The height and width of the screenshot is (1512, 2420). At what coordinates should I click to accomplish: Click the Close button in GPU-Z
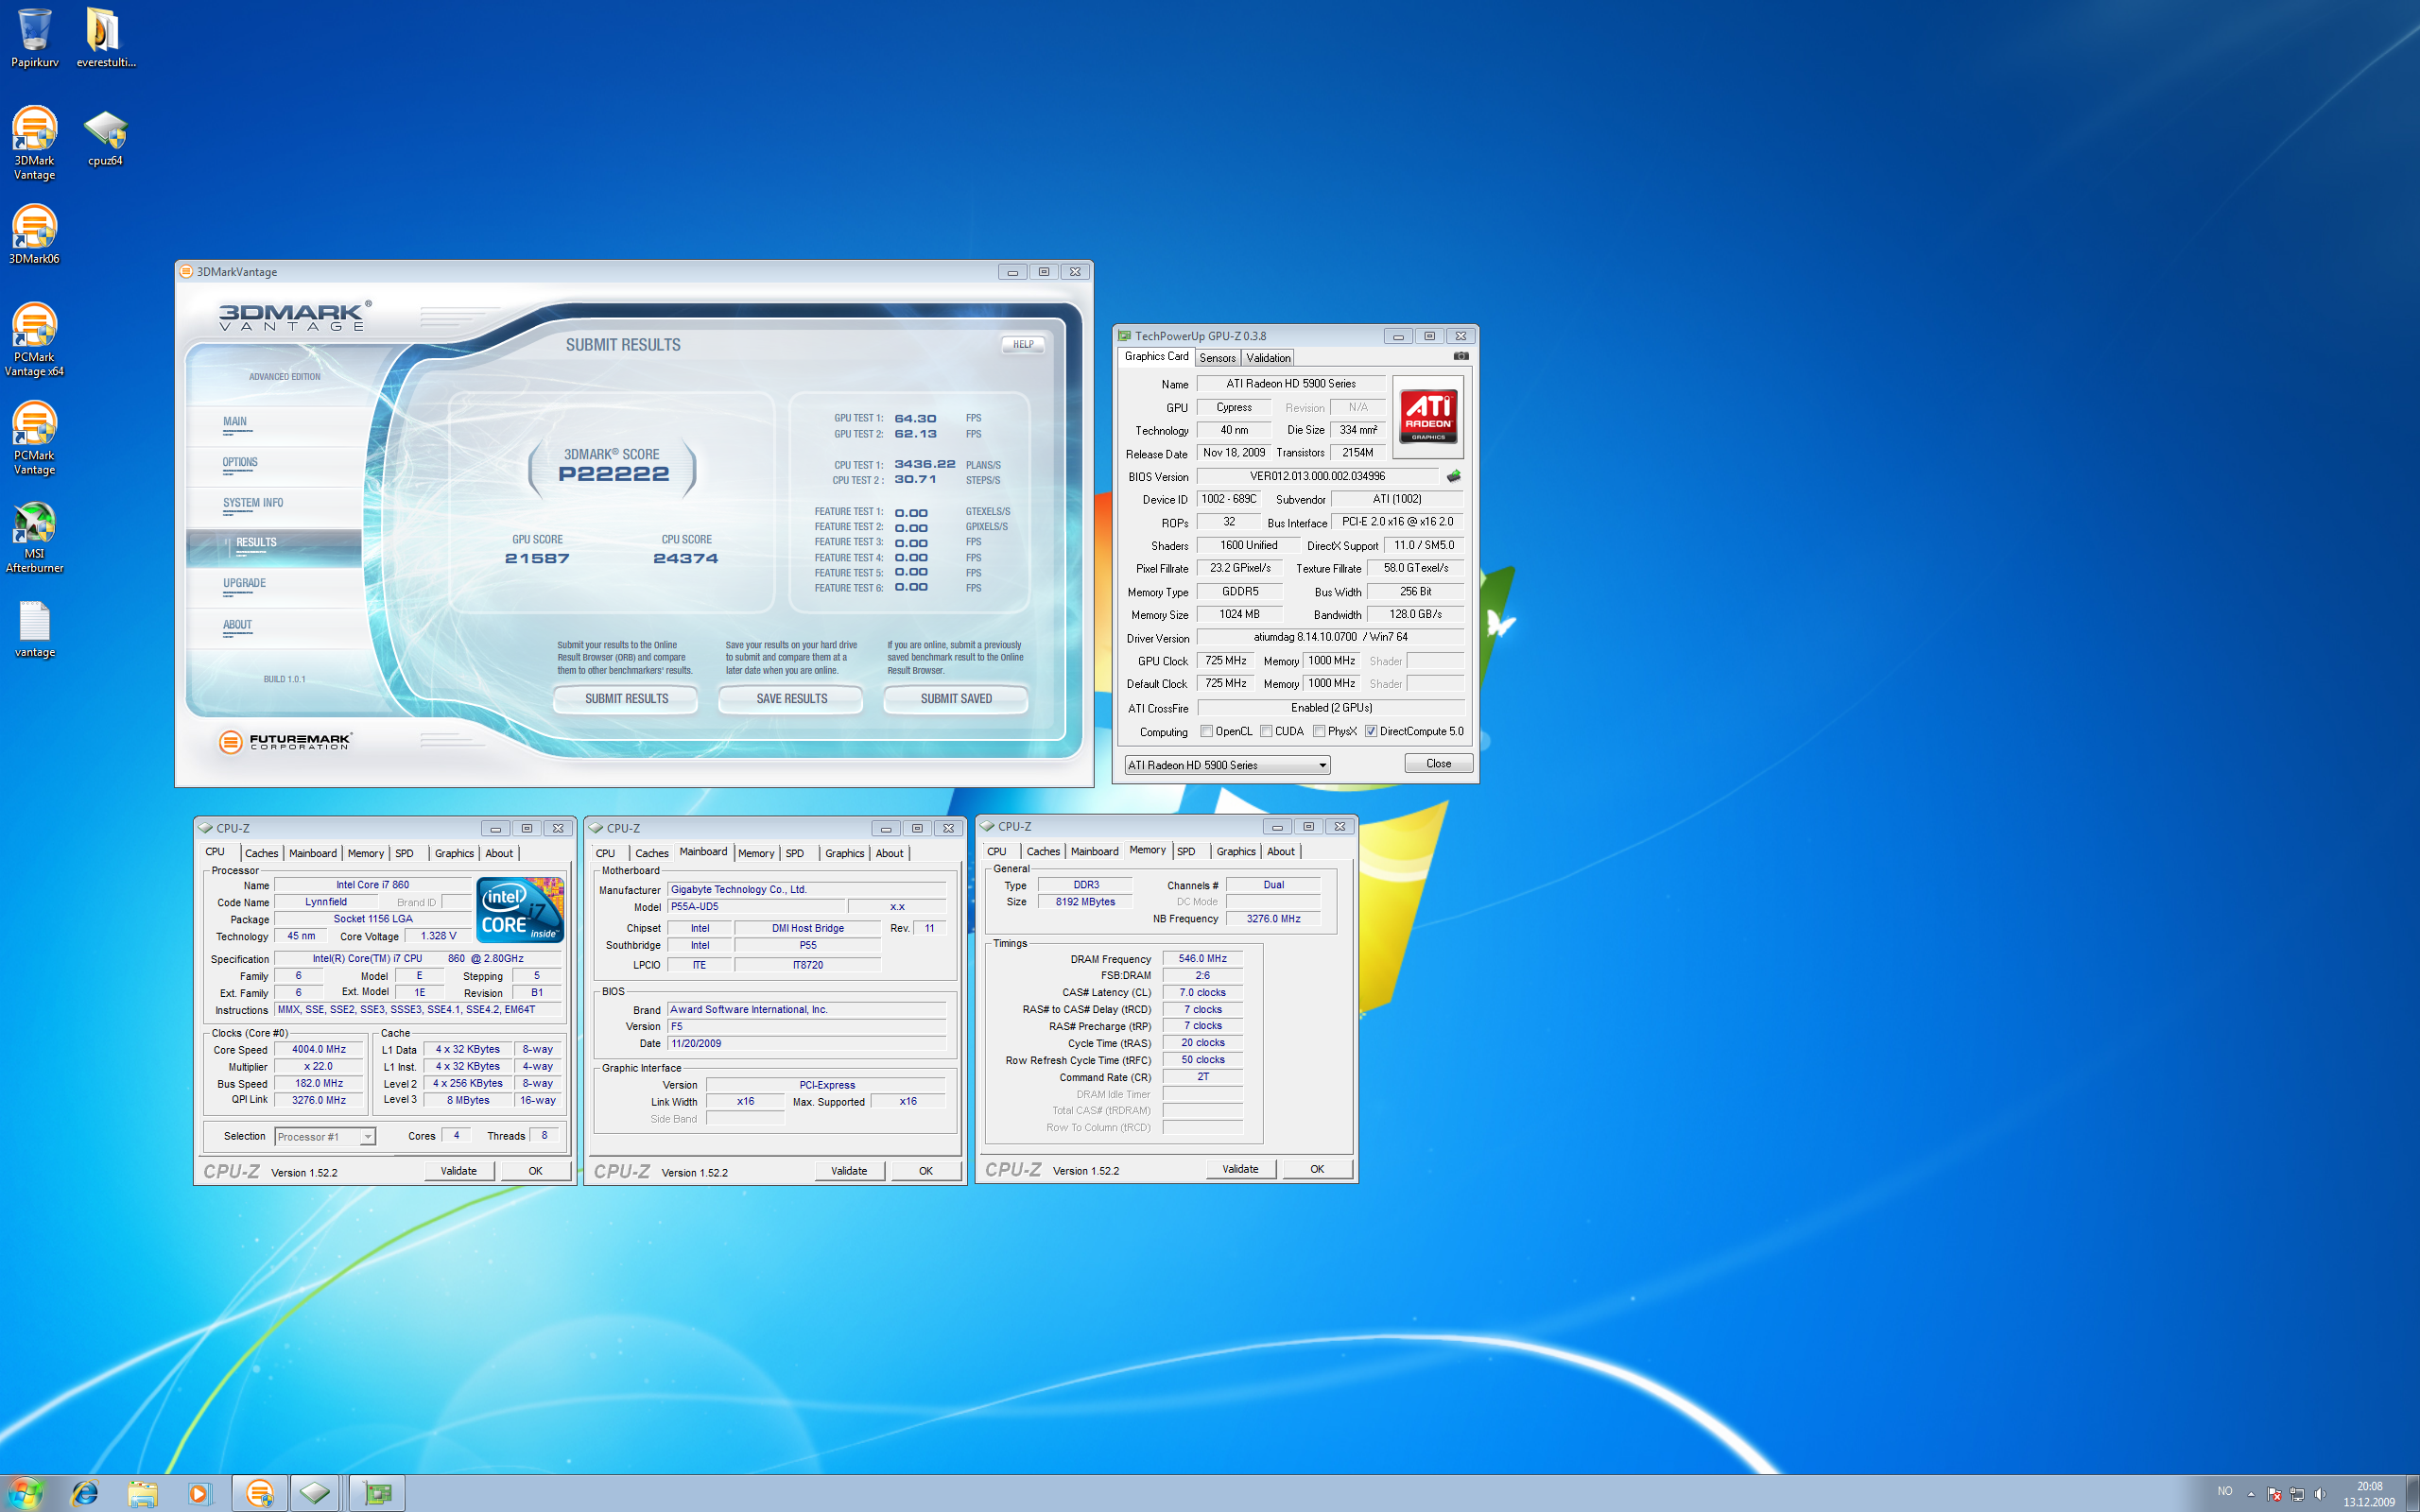click(1438, 763)
